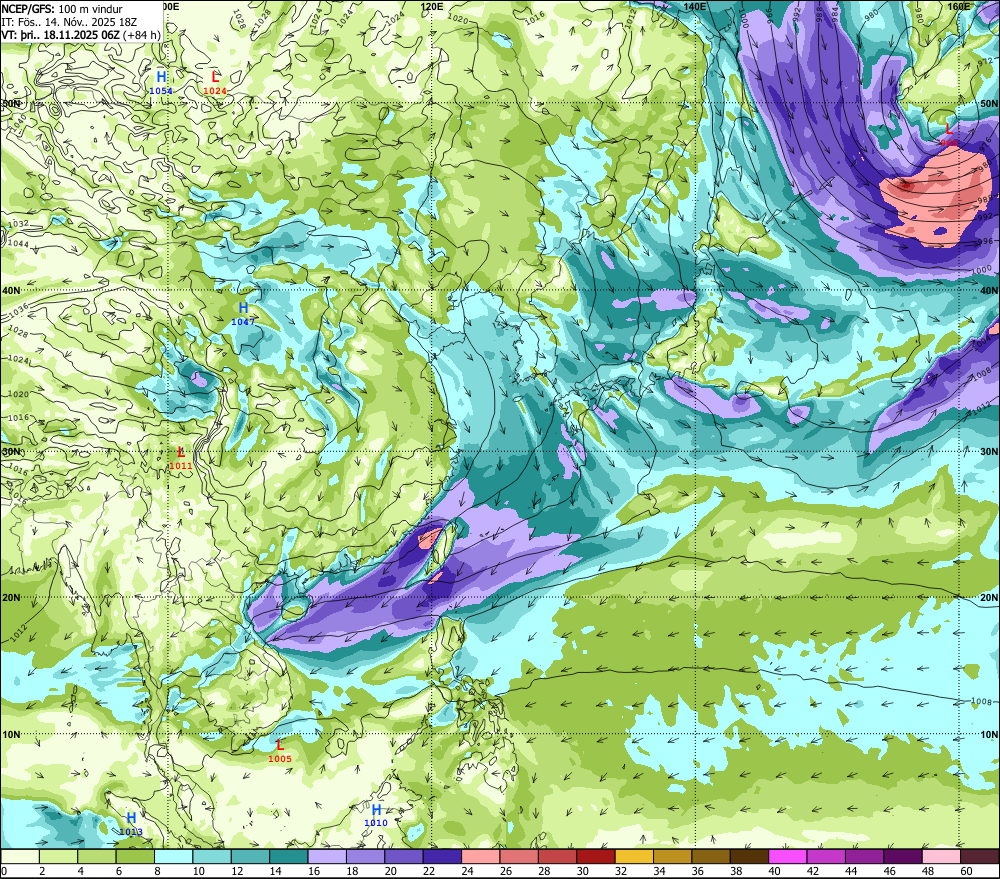This screenshot has height=879, width=1000.
Task: Click the blue H marker labeled 1013
Action: pos(131,818)
